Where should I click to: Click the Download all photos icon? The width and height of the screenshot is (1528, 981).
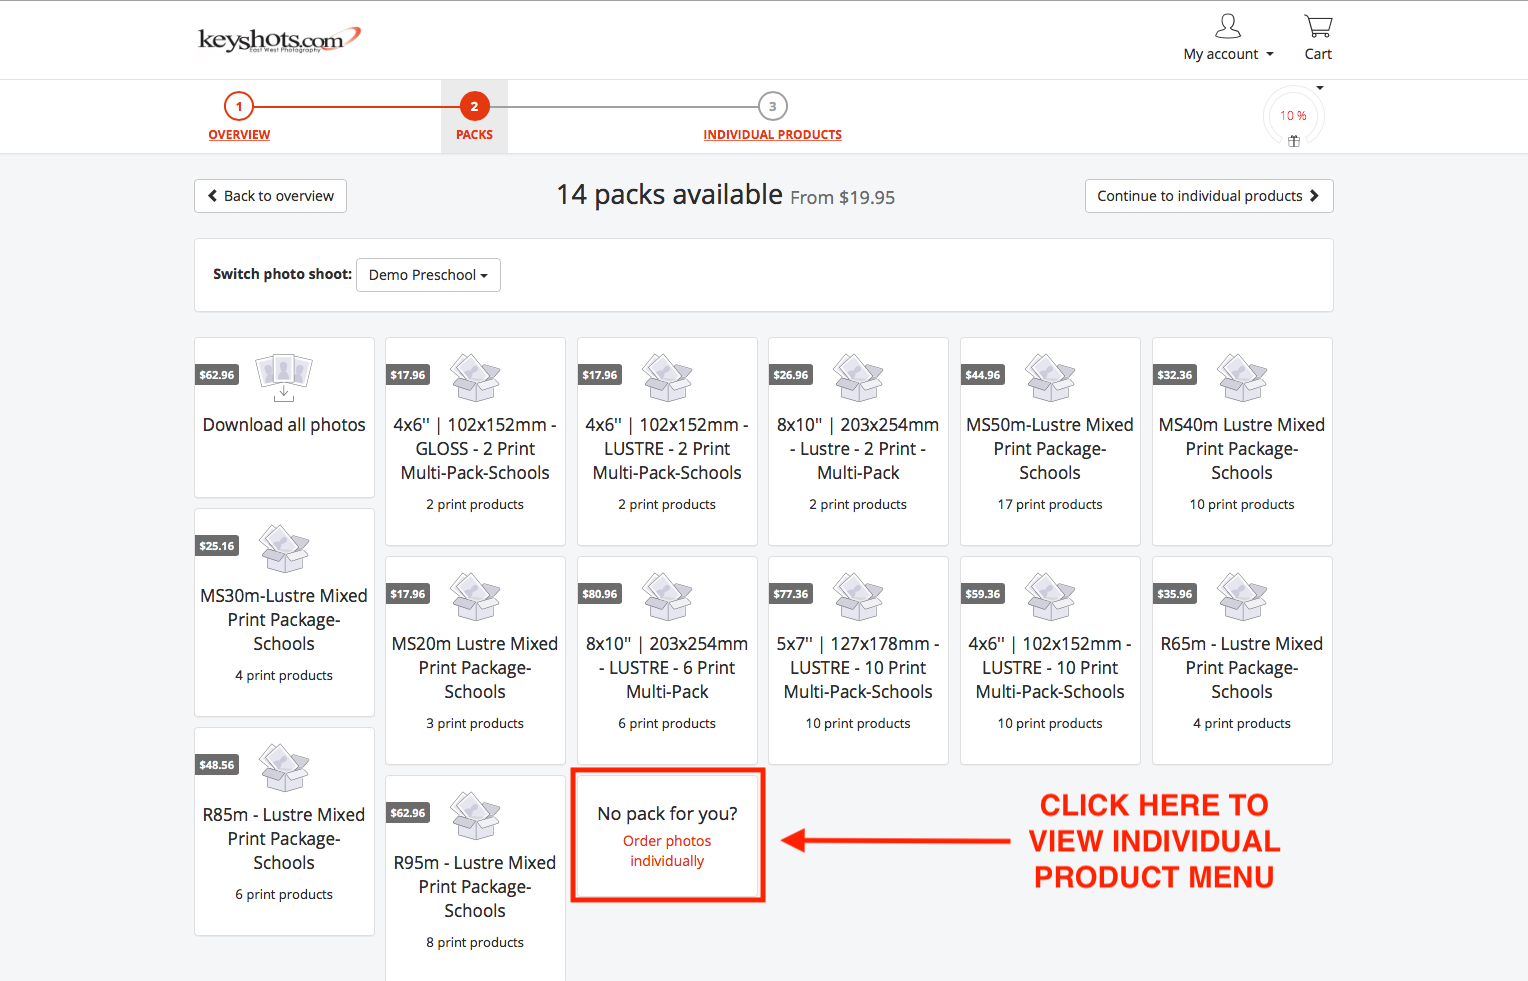pos(284,377)
